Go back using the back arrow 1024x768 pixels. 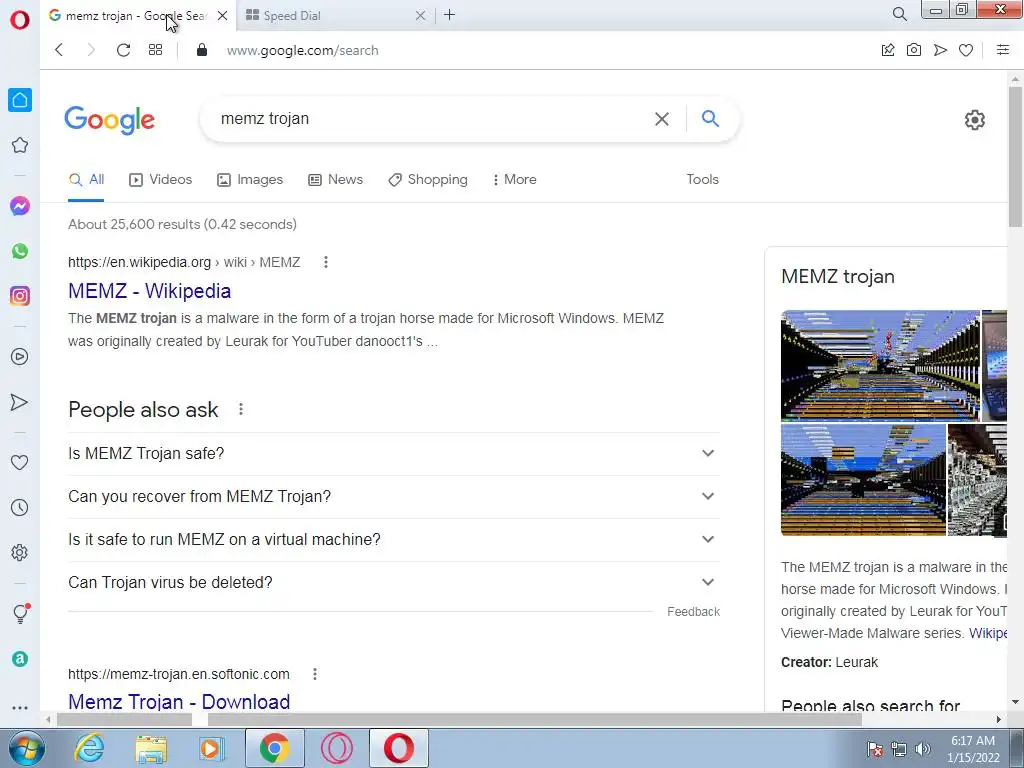(x=59, y=50)
